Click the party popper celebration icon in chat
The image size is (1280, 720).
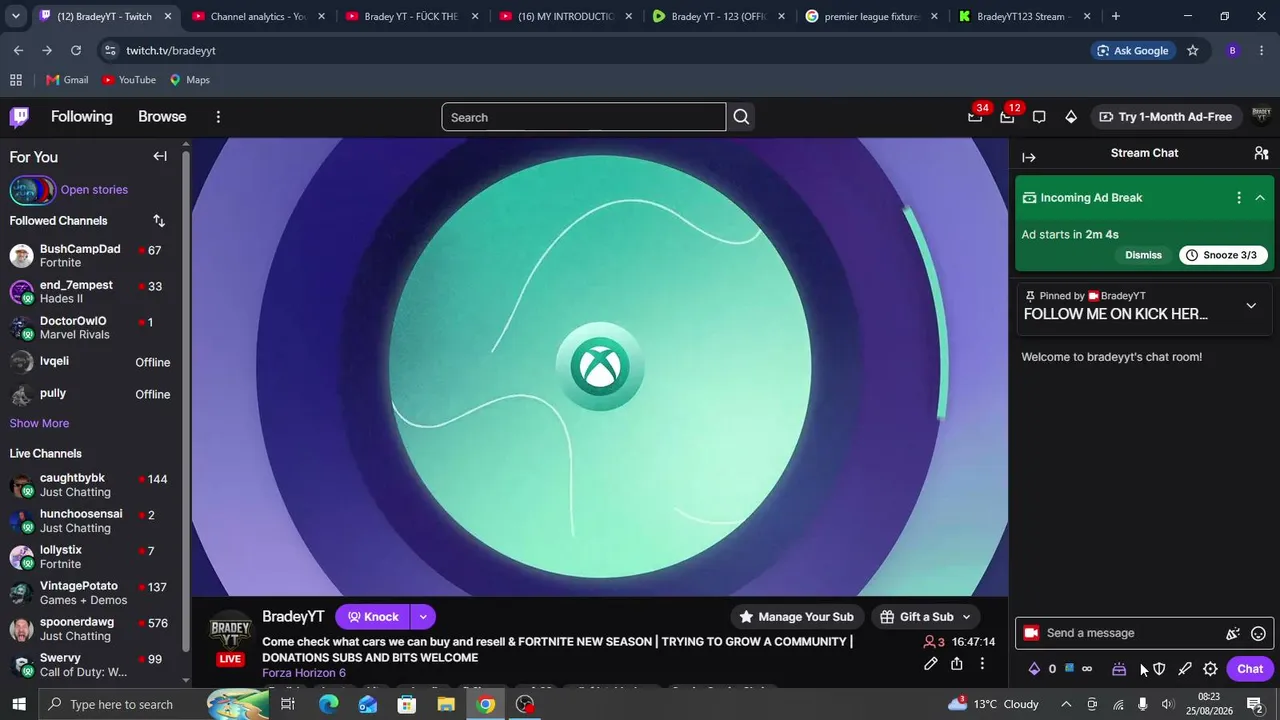coord(1233,633)
